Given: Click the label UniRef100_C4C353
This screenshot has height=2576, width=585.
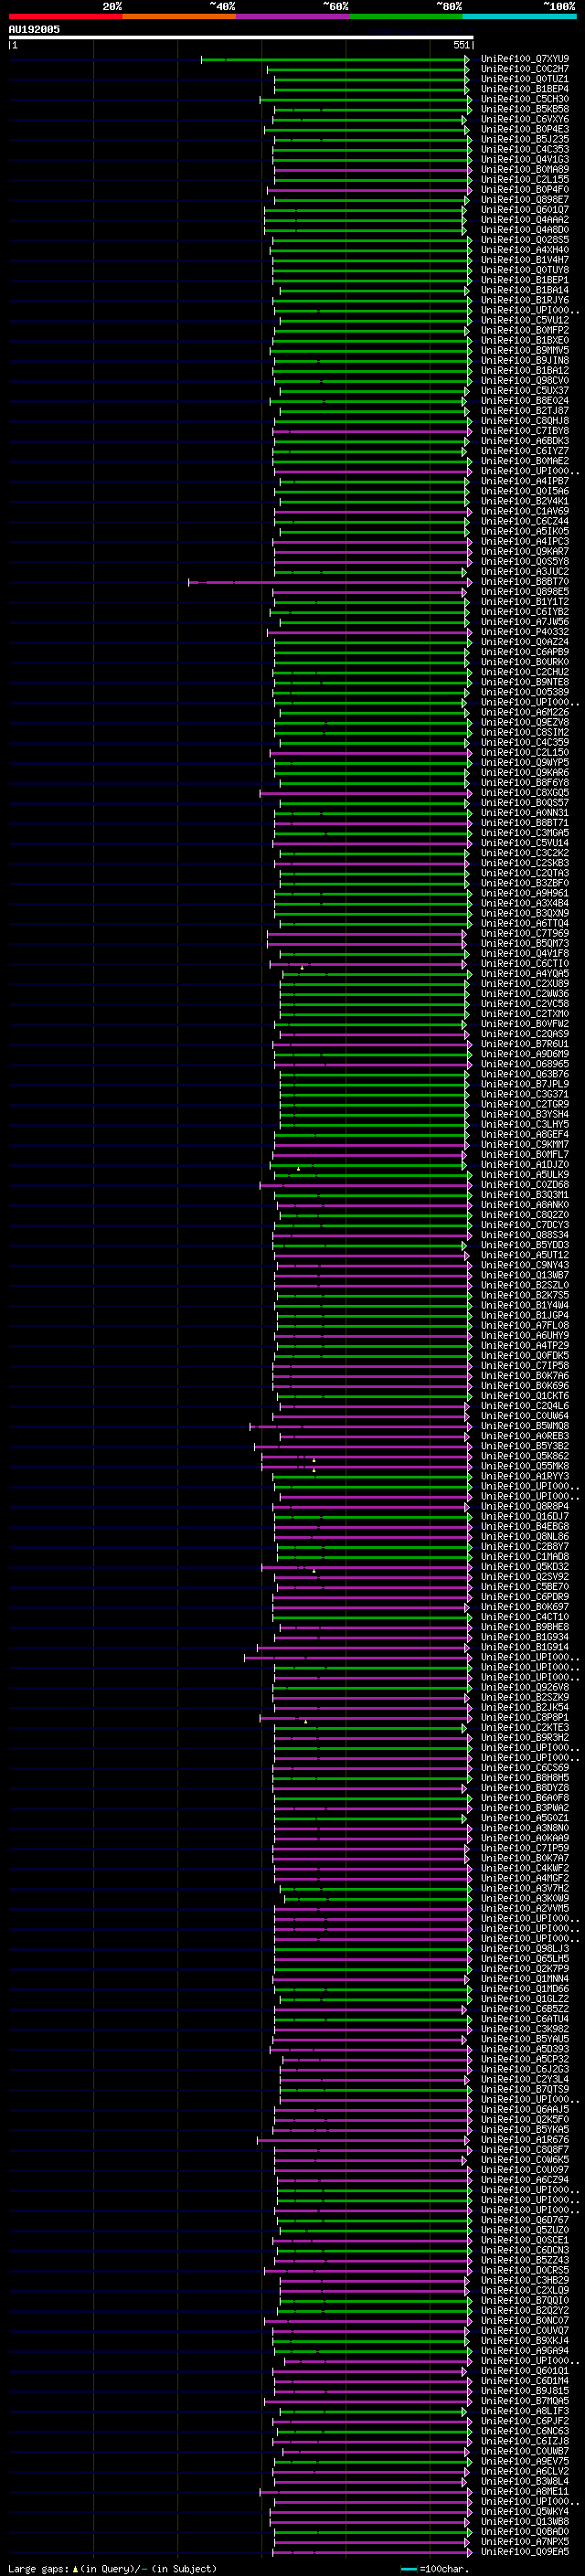Looking at the screenshot, I should 524,149.
